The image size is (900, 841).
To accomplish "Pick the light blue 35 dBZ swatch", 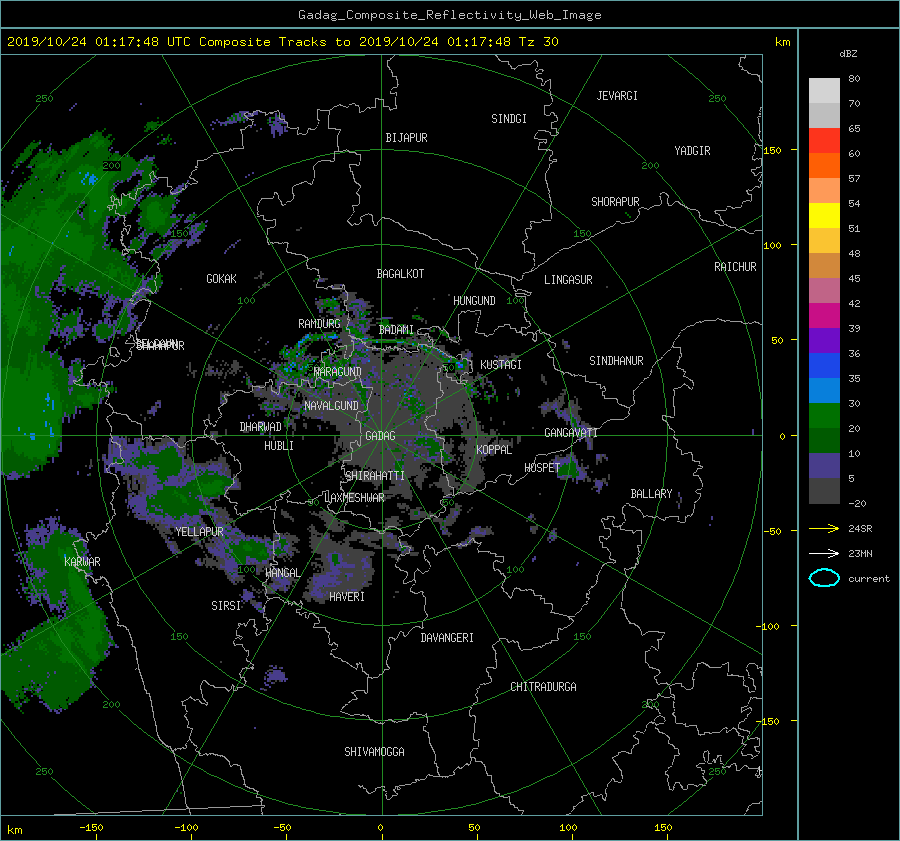I will coord(824,390).
